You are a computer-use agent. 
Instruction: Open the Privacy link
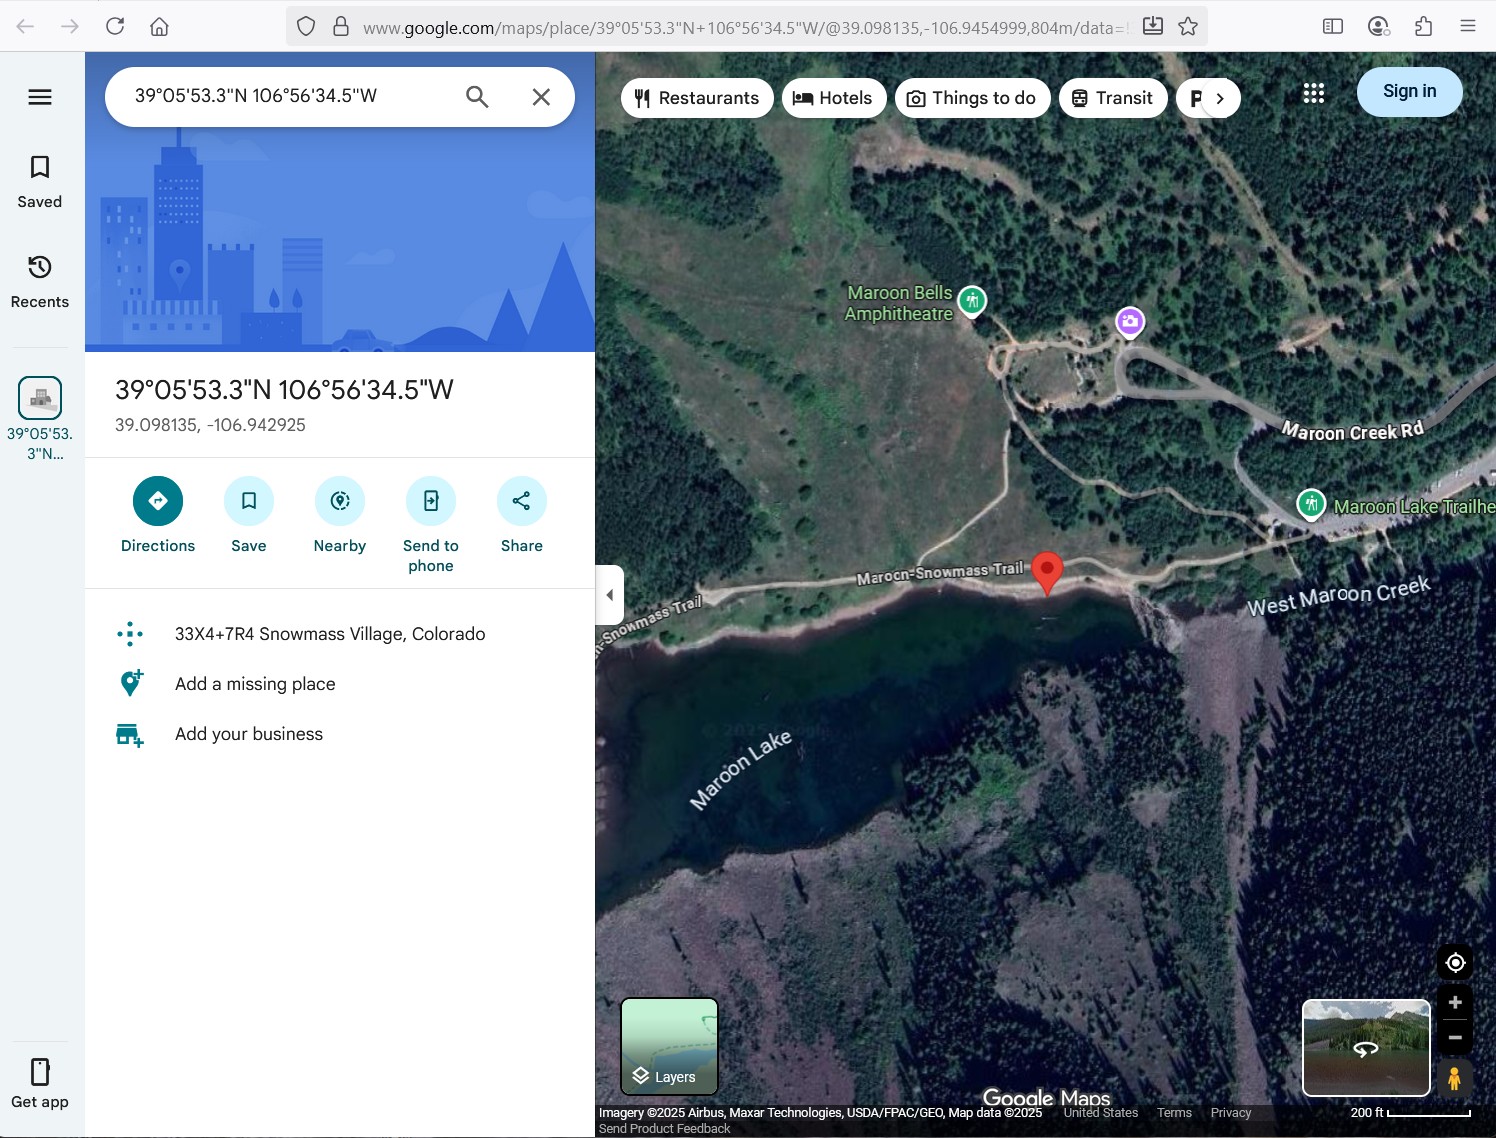click(1230, 1112)
